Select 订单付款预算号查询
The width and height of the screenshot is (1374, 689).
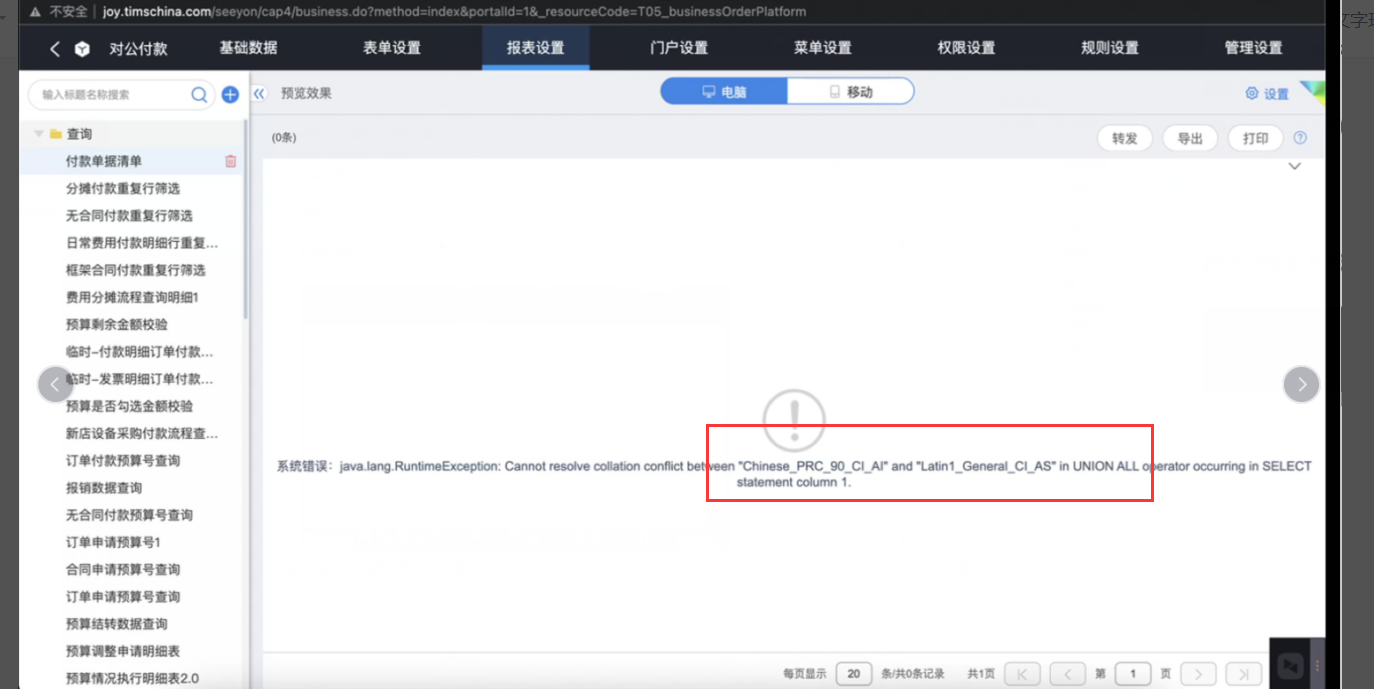pos(123,460)
